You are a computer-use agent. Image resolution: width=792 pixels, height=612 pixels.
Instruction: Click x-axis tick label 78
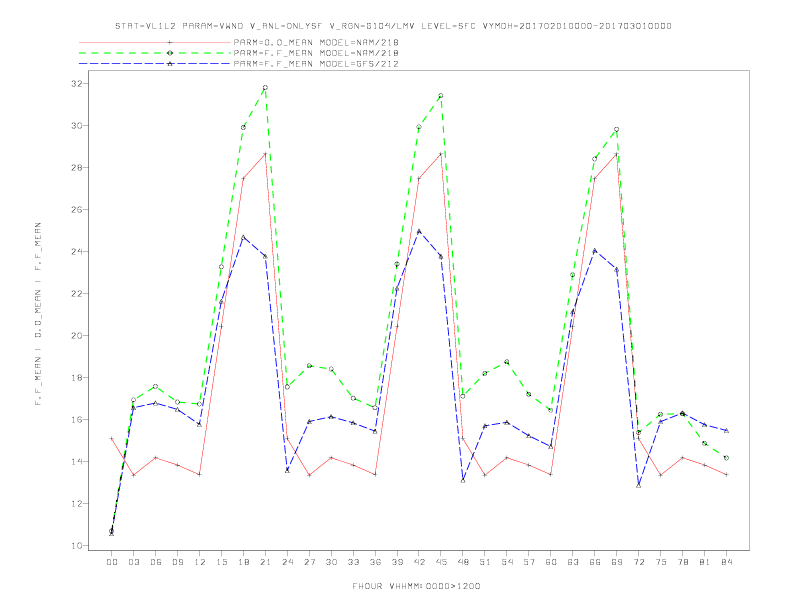point(682,562)
